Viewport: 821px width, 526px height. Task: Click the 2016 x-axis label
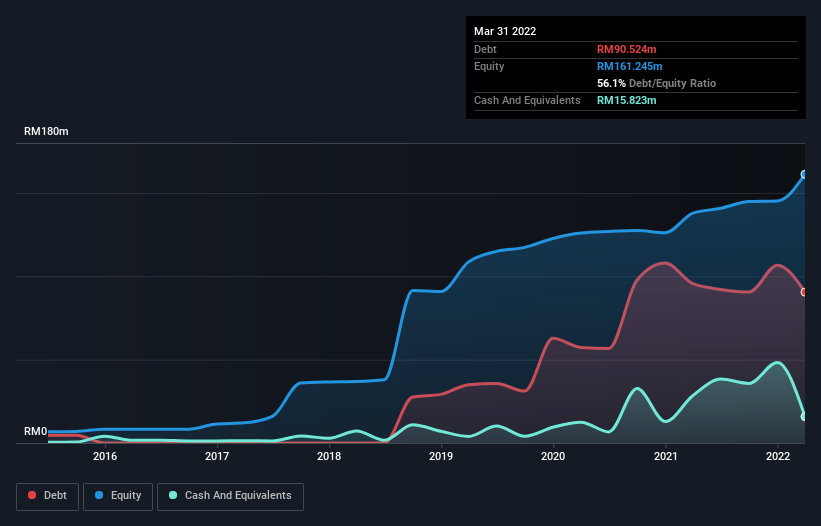tap(105, 456)
